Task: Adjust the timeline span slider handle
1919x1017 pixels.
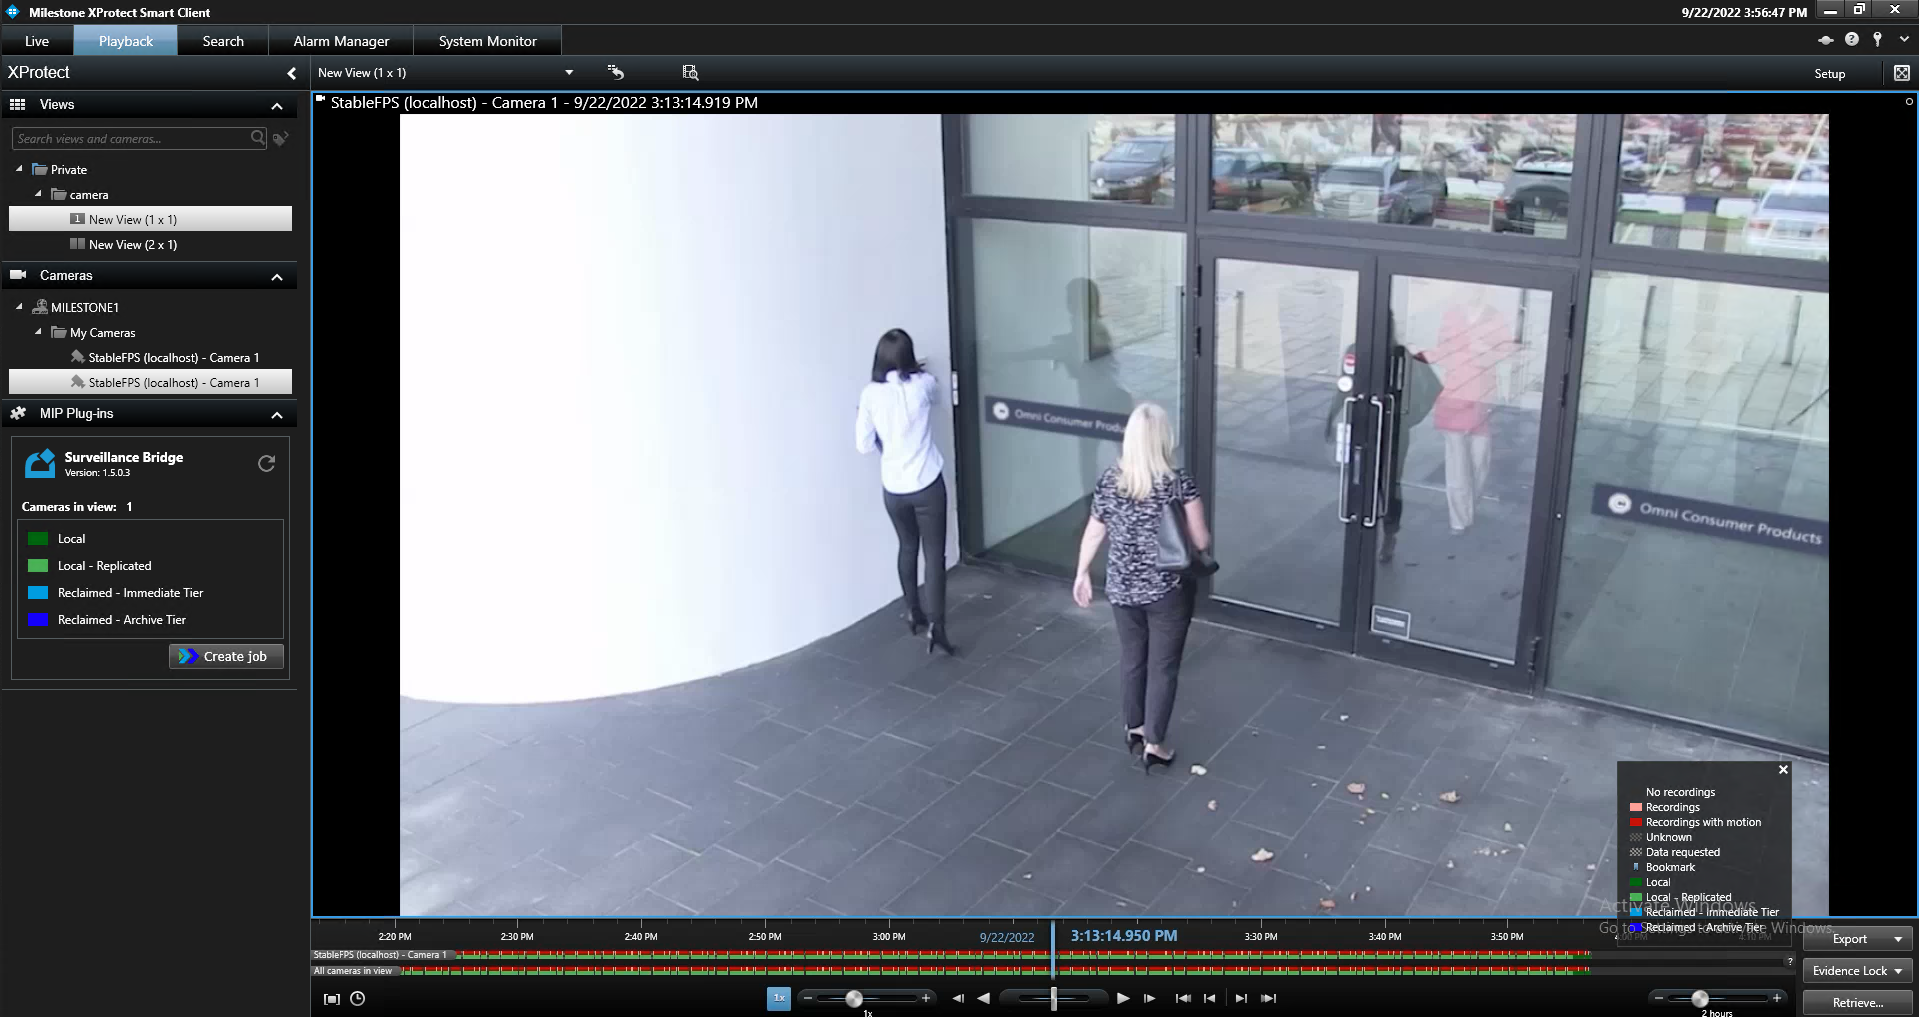Action: 1700,998
